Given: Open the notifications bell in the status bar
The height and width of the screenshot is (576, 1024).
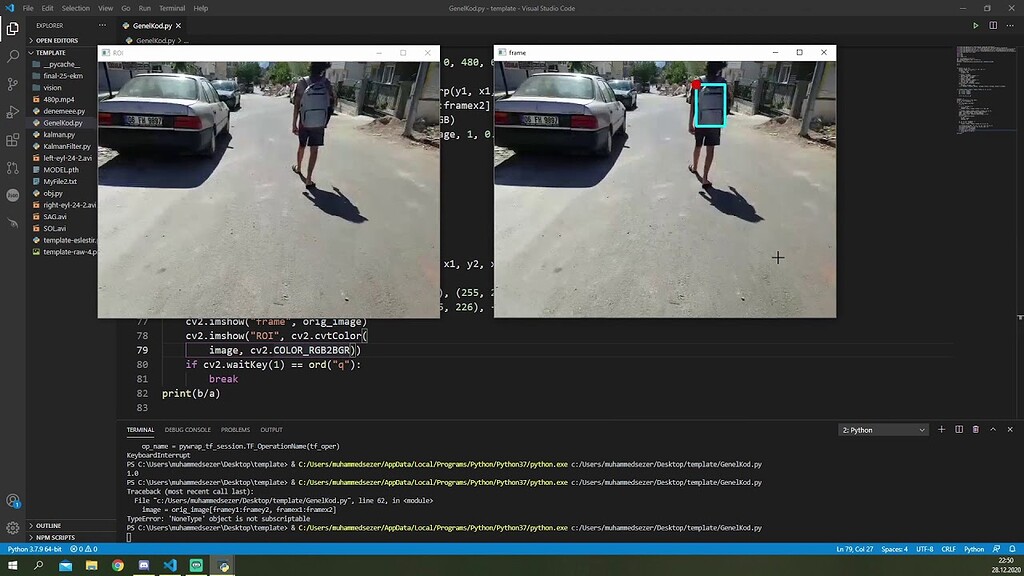Looking at the screenshot, I should click(x=1014, y=549).
